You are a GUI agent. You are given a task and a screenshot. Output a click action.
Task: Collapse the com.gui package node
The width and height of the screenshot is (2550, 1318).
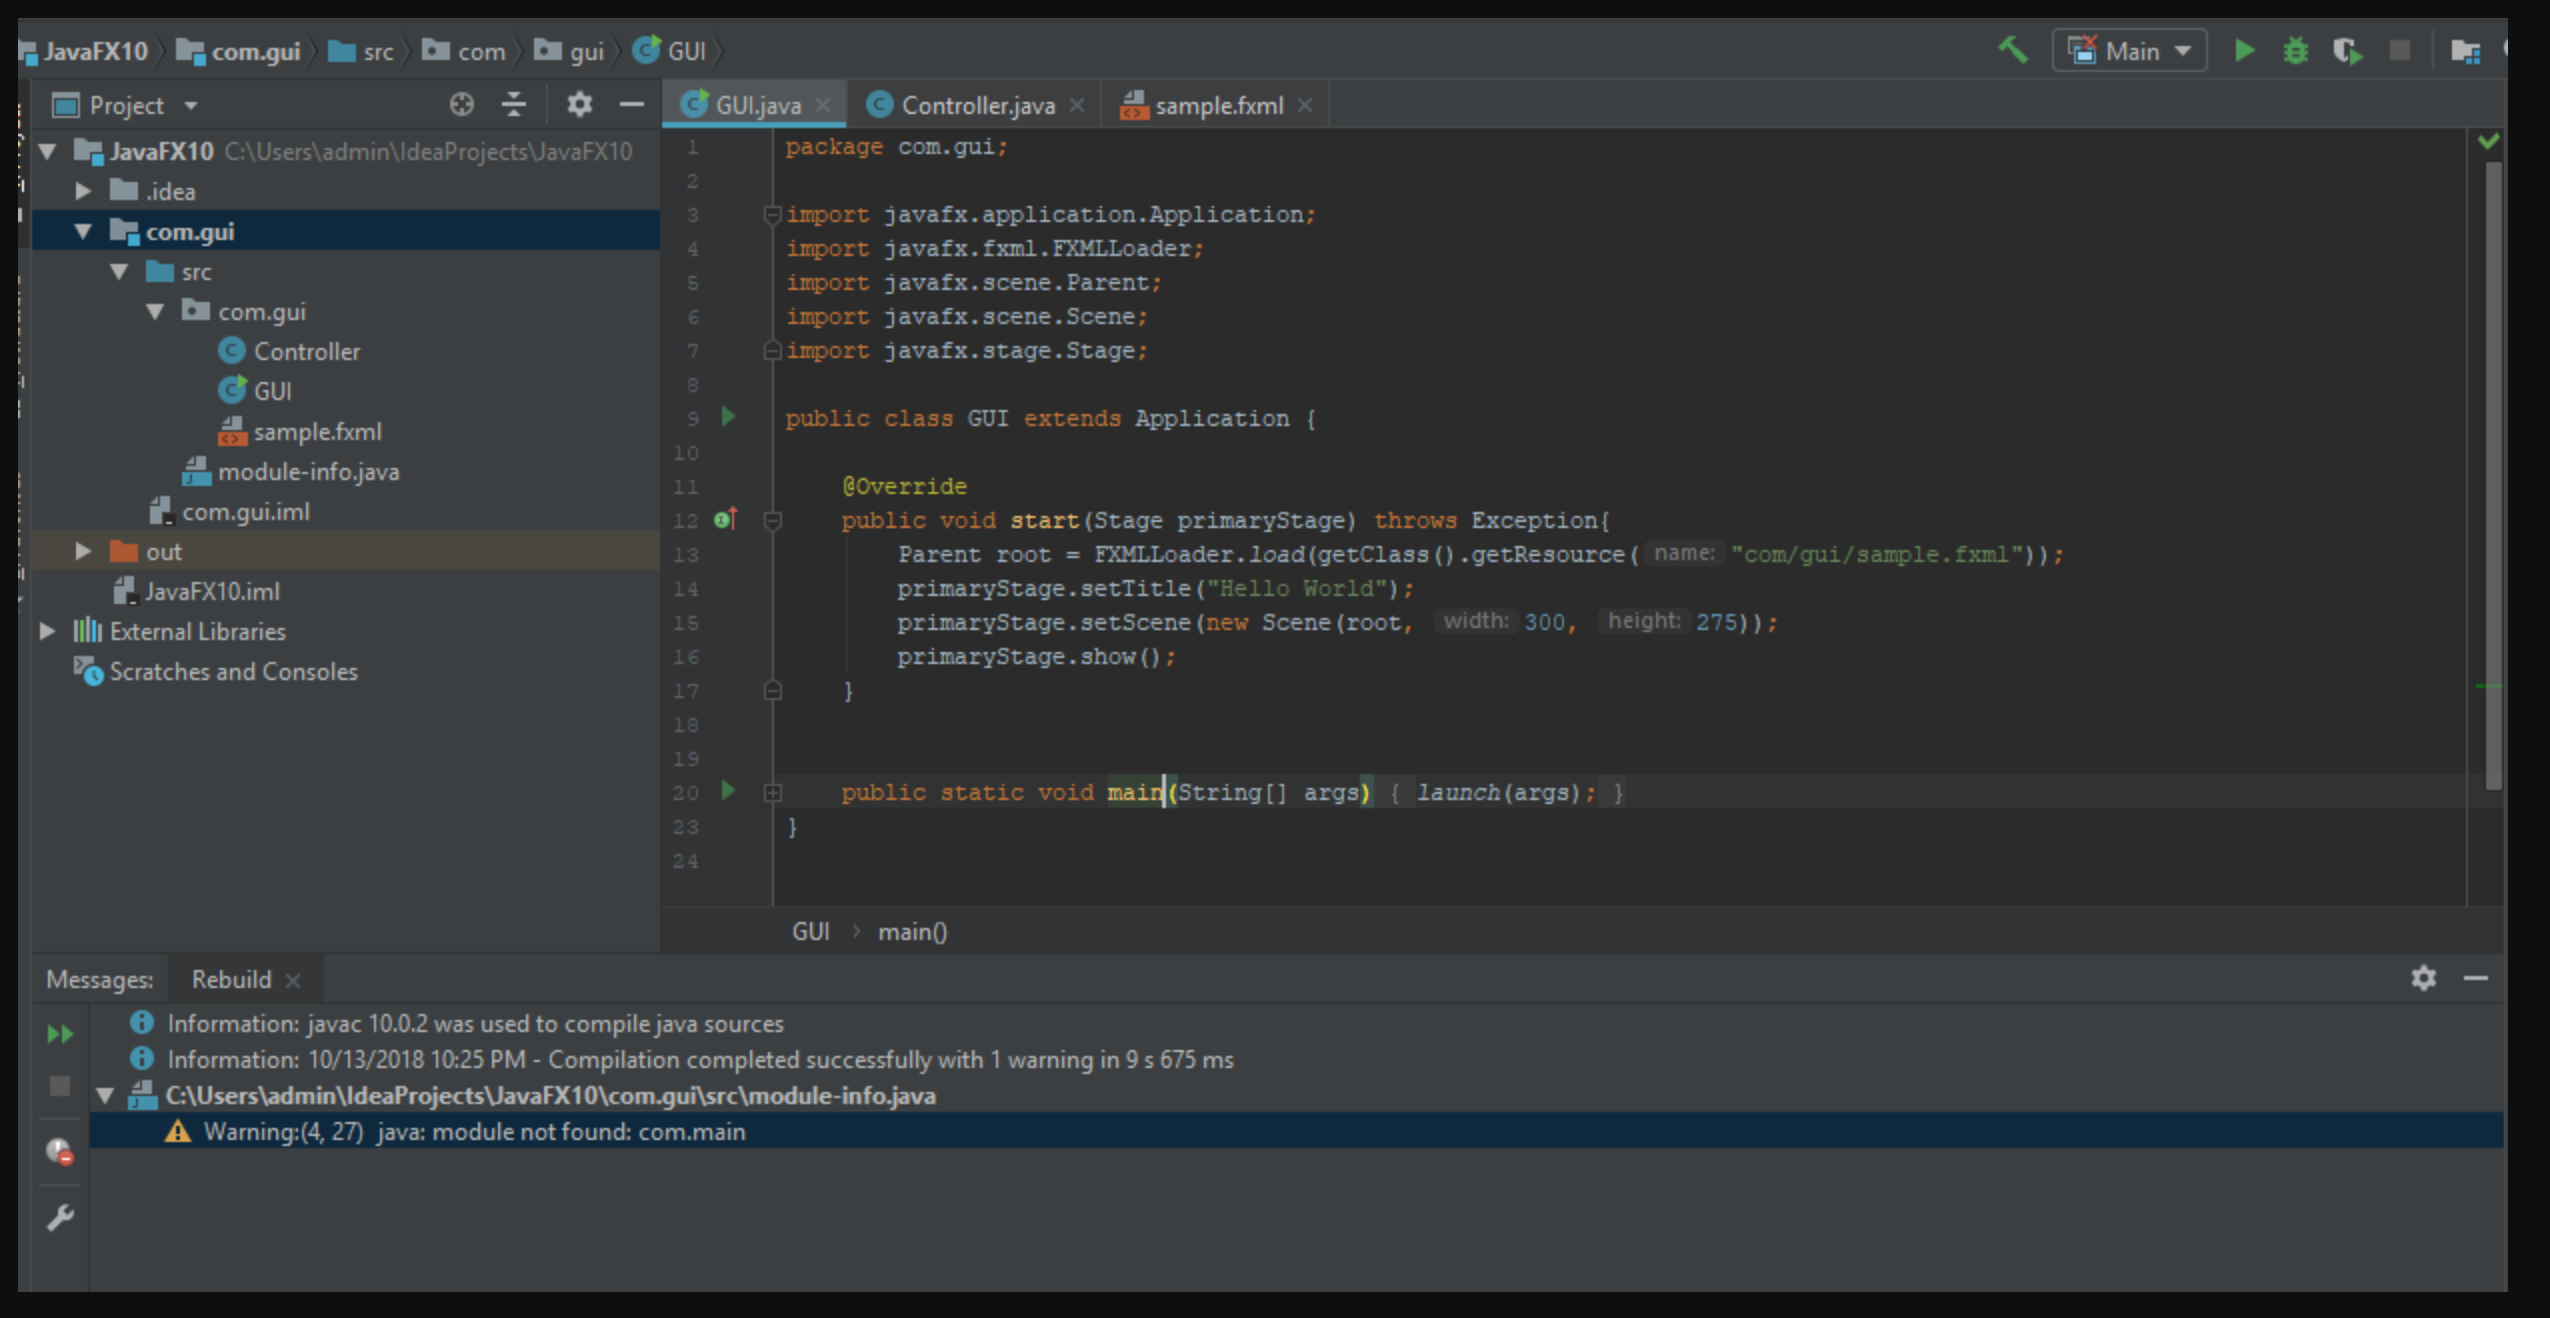coord(155,312)
